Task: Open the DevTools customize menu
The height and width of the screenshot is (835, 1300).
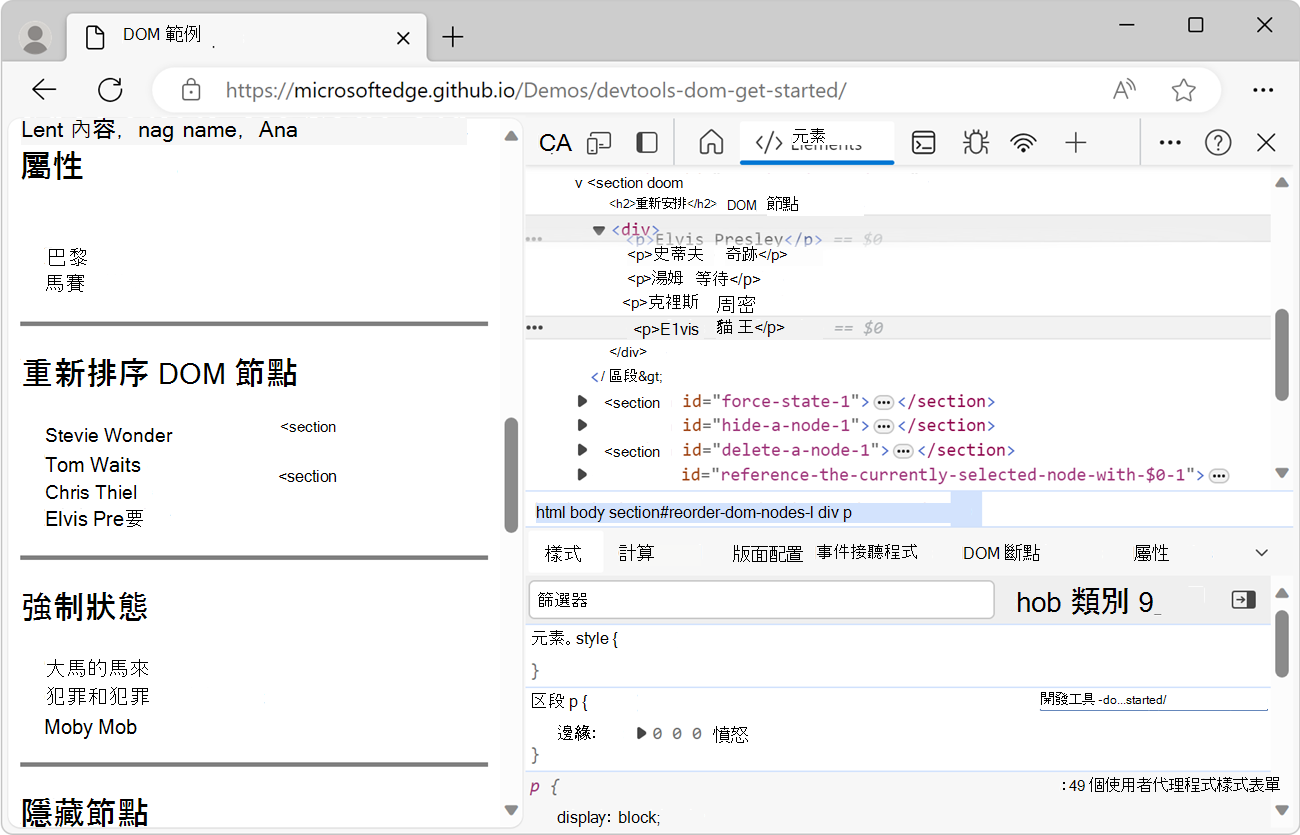Action: pyautogui.click(x=1170, y=143)
